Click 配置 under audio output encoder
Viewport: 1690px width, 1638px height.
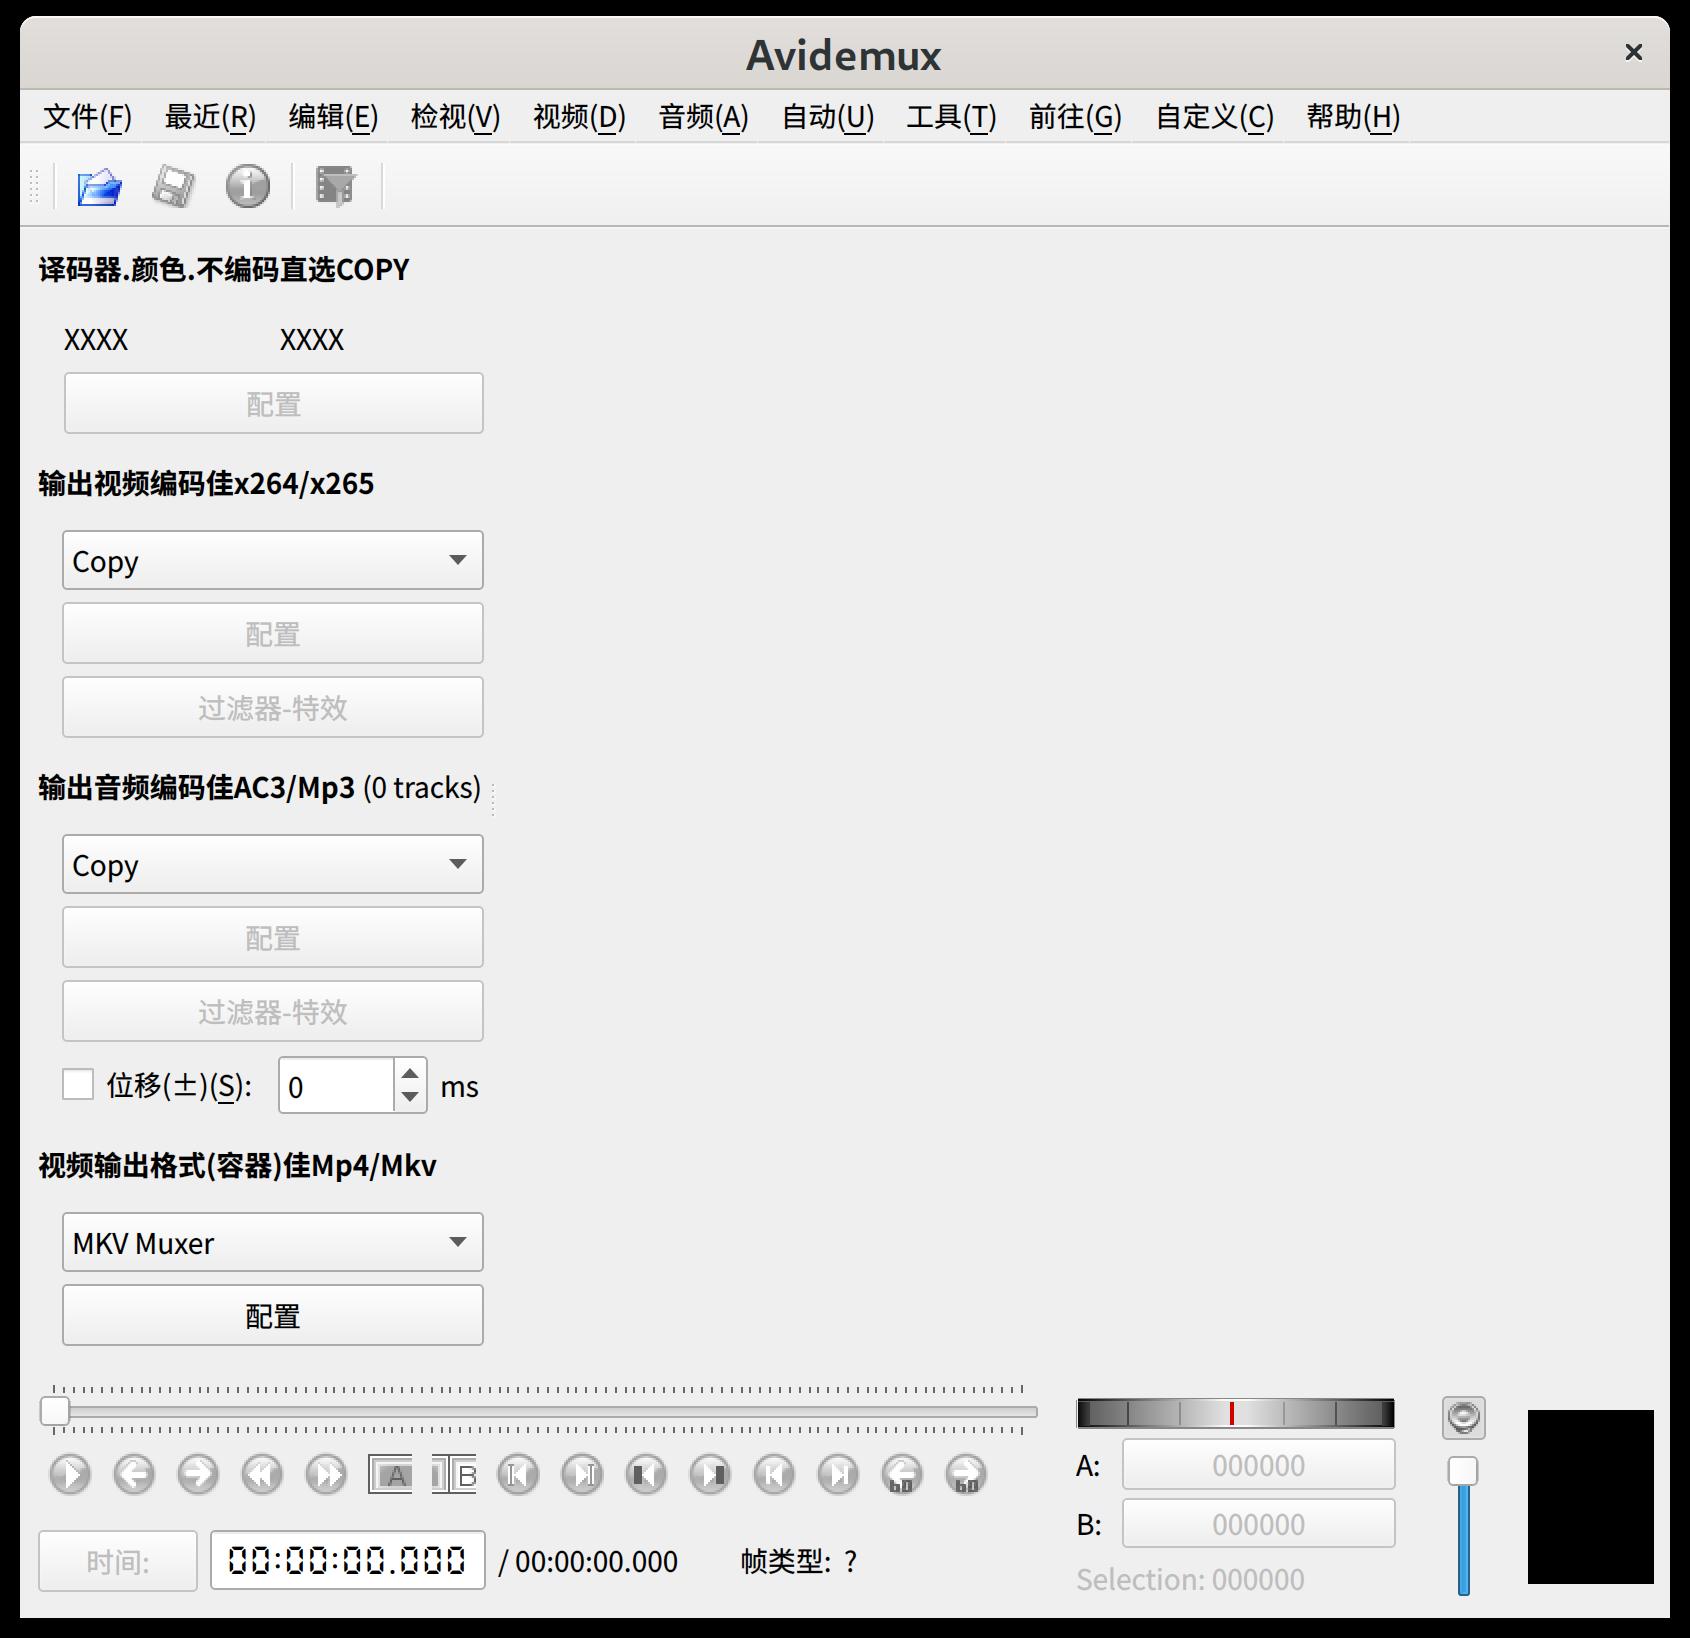272,938
